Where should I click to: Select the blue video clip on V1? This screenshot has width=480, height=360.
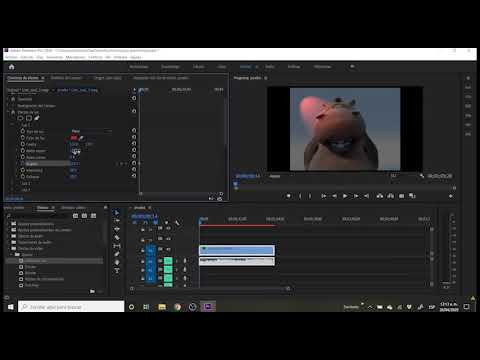click(237, 250)
